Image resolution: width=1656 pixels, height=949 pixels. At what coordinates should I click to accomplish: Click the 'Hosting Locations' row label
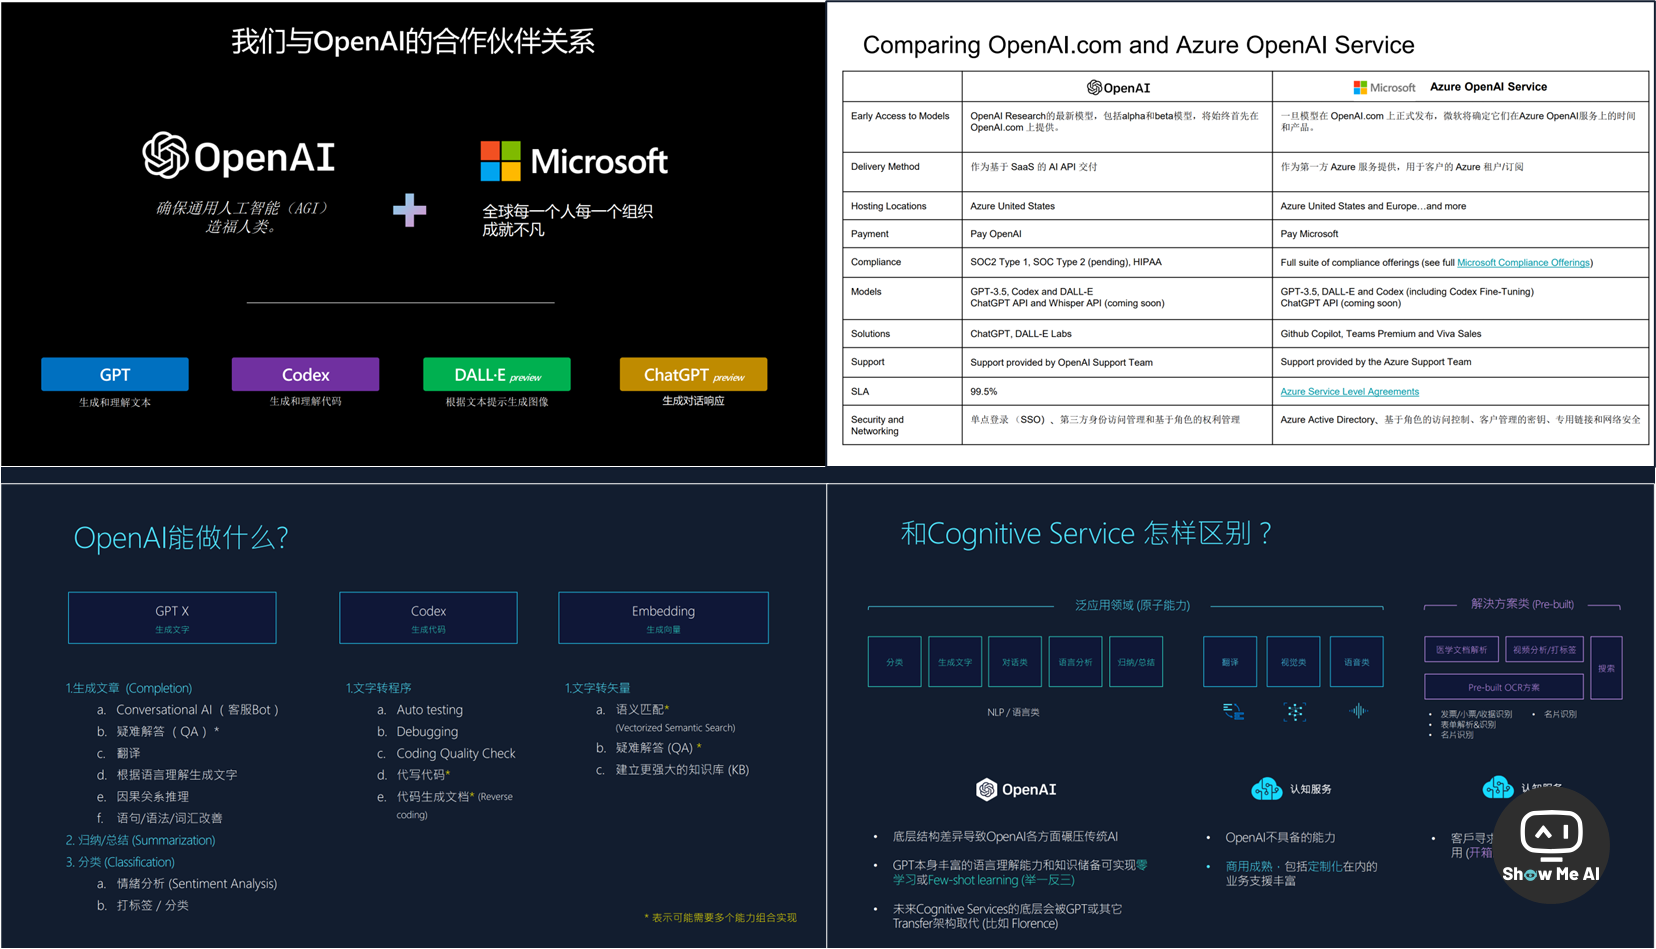(888, 206)
